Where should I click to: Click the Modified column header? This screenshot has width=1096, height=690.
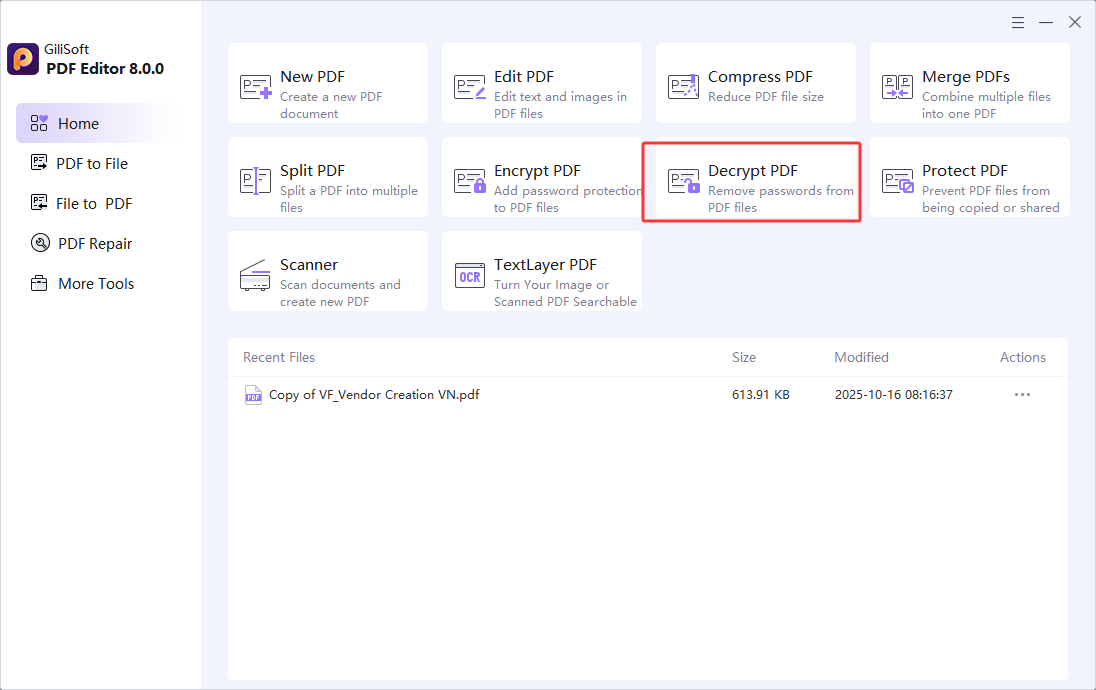861,357
